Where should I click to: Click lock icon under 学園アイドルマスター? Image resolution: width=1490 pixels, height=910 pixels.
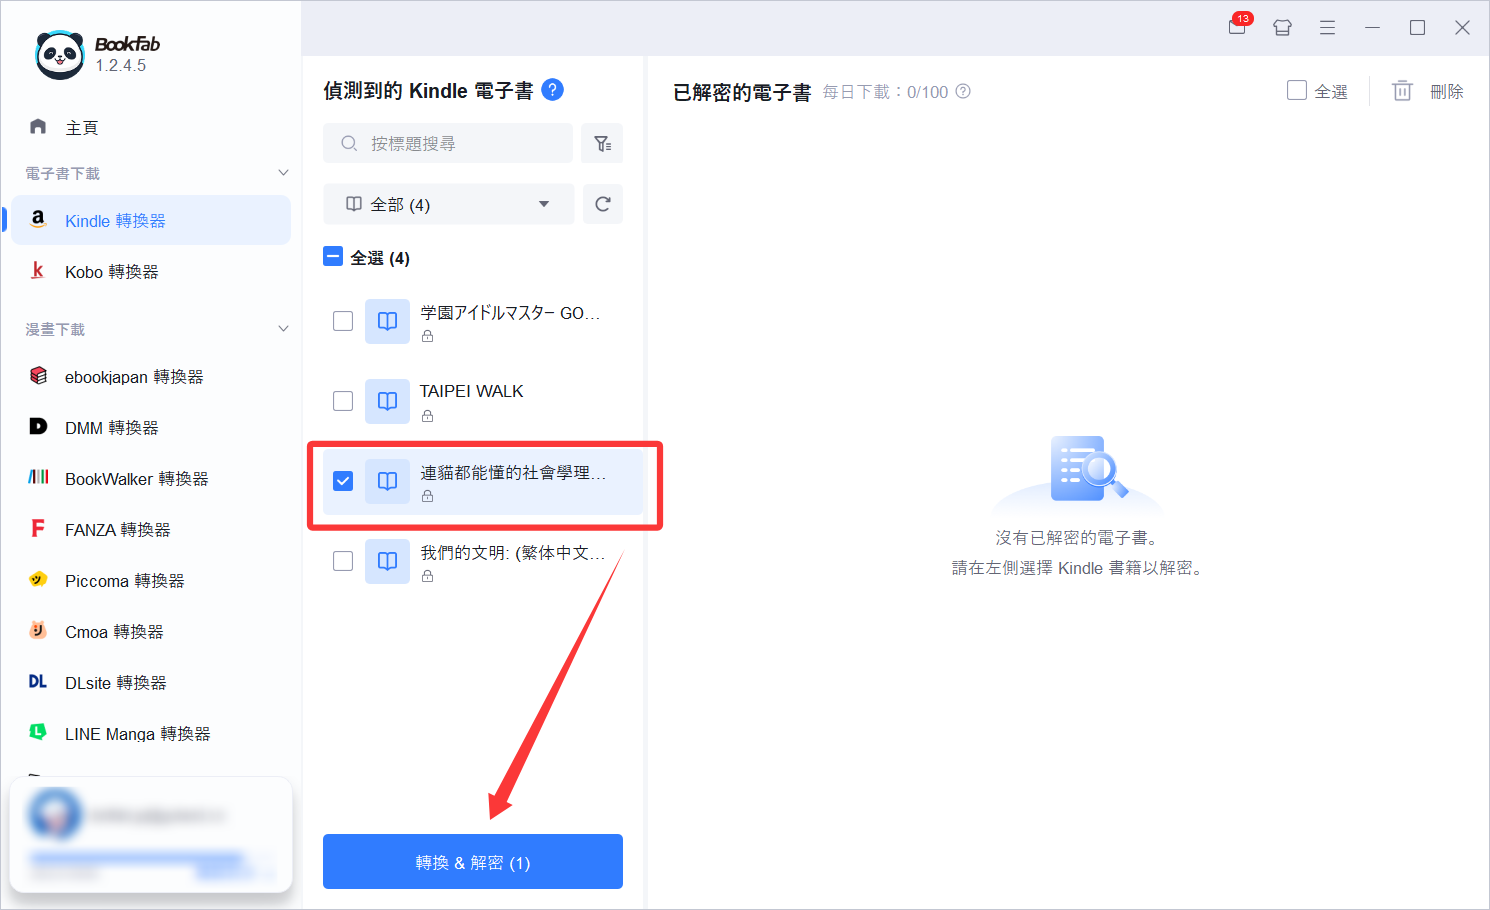(x=427, y=336)
